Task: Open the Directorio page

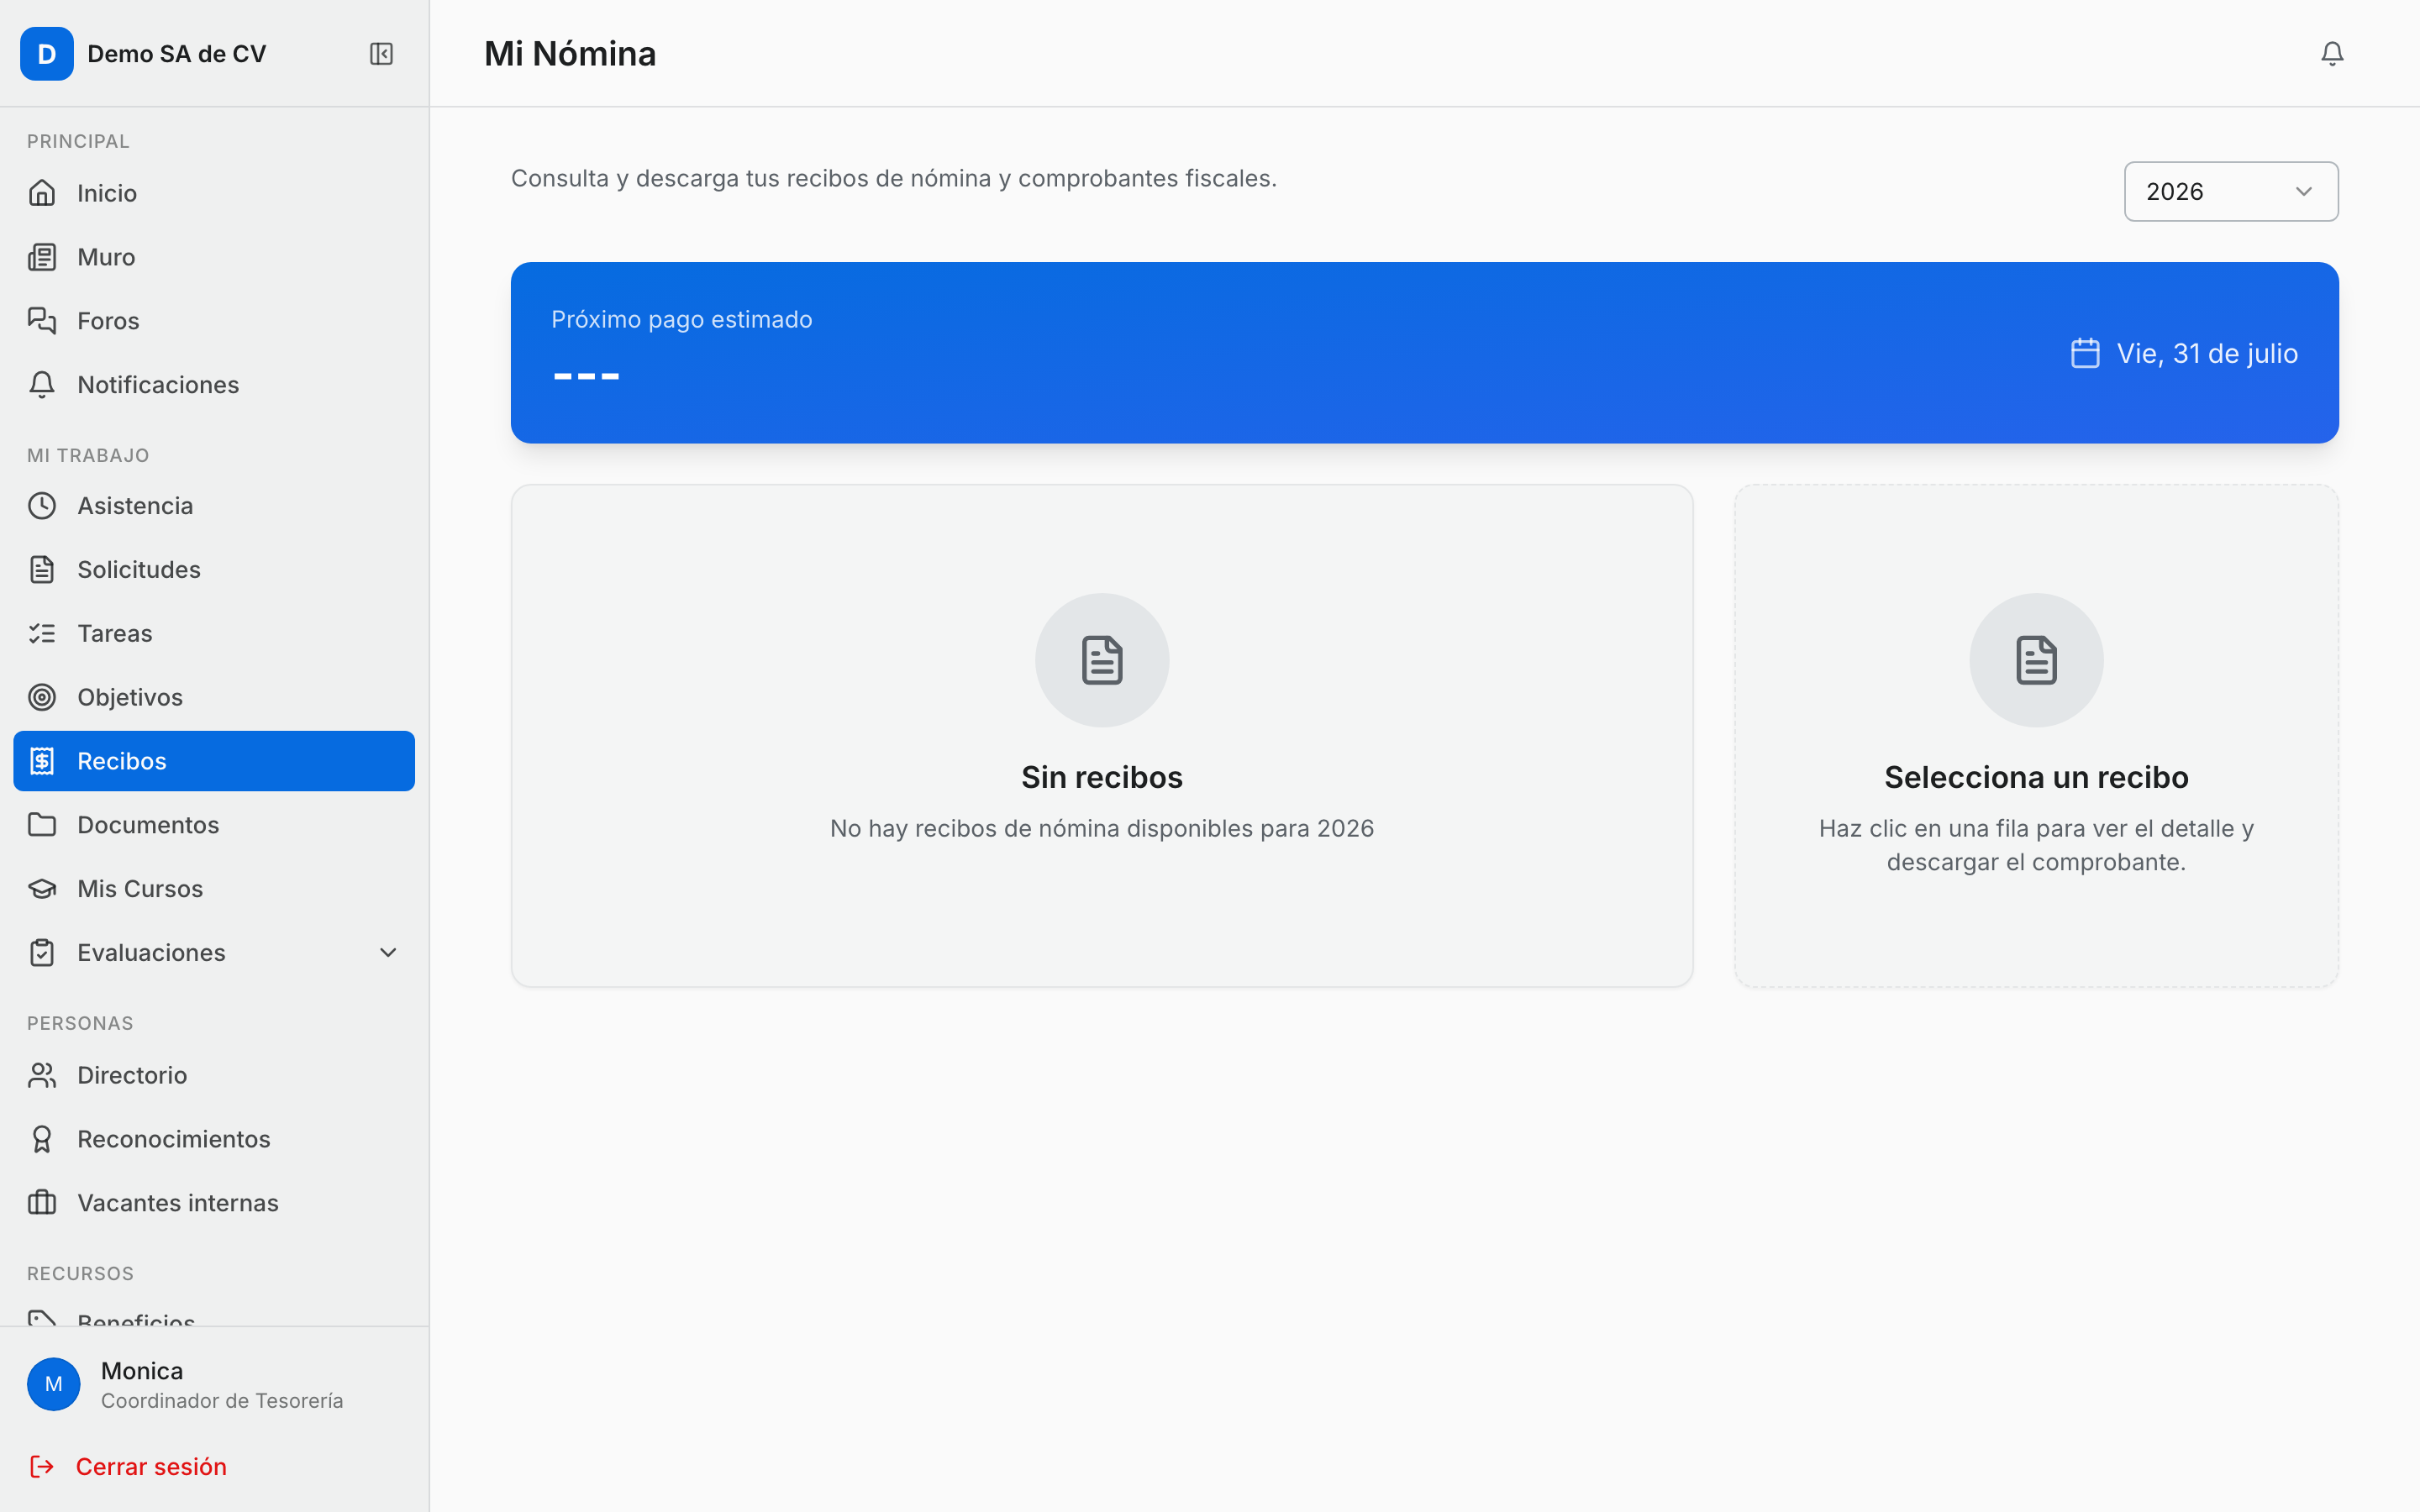Action: [214, 1076]
